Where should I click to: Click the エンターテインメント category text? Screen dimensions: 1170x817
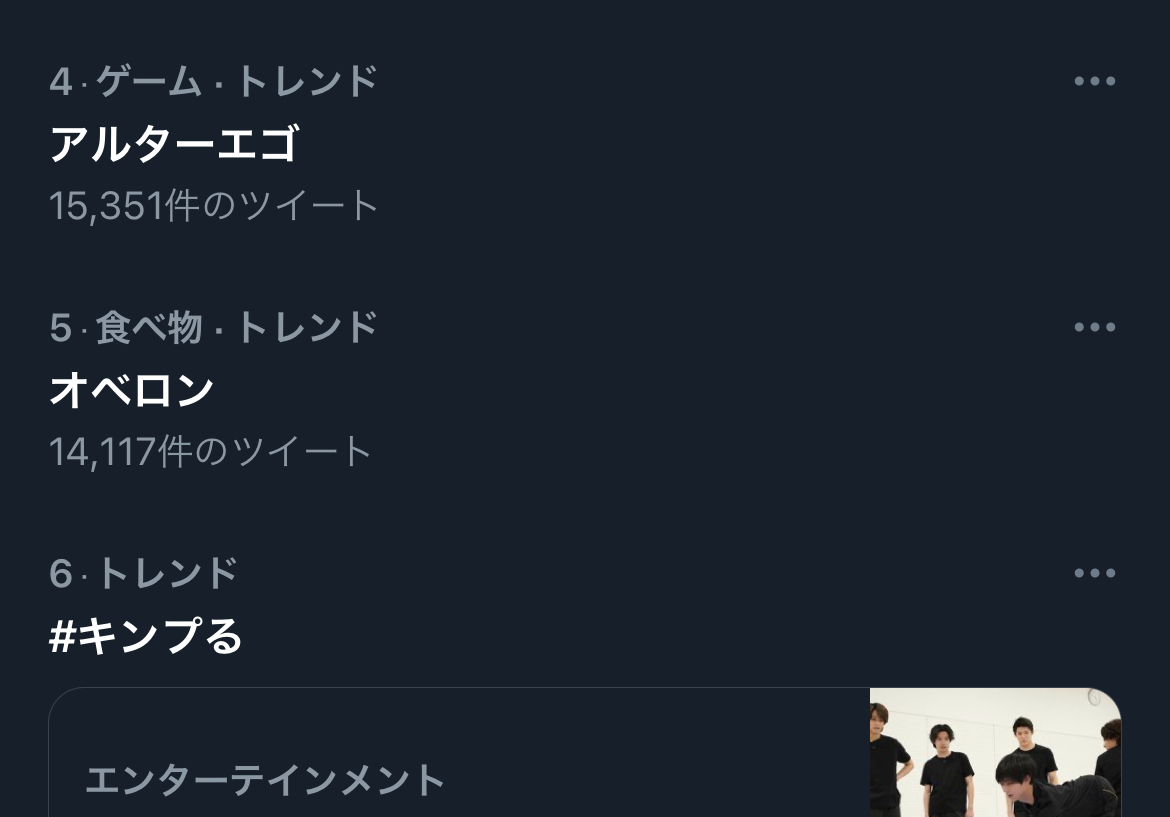click(265, 780)
